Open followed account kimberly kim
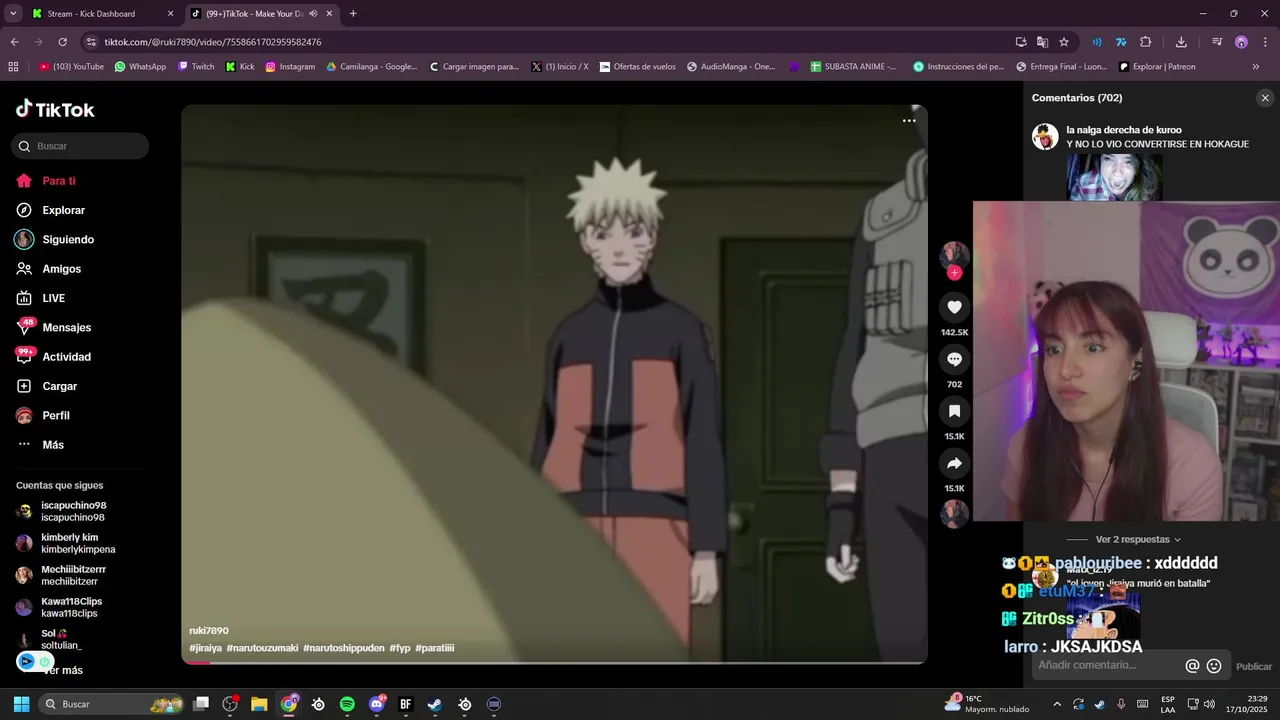The image size is (1280, 720). (x=78, y=543)
